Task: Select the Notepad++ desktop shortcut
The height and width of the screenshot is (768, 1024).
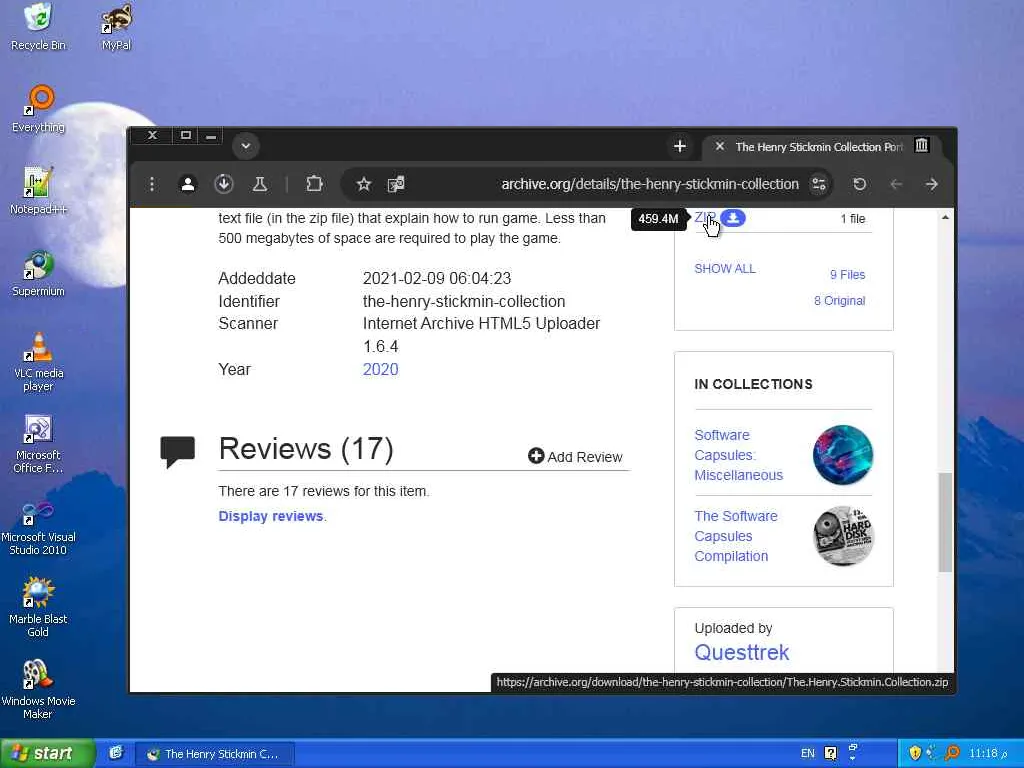Action: point(38,191)
